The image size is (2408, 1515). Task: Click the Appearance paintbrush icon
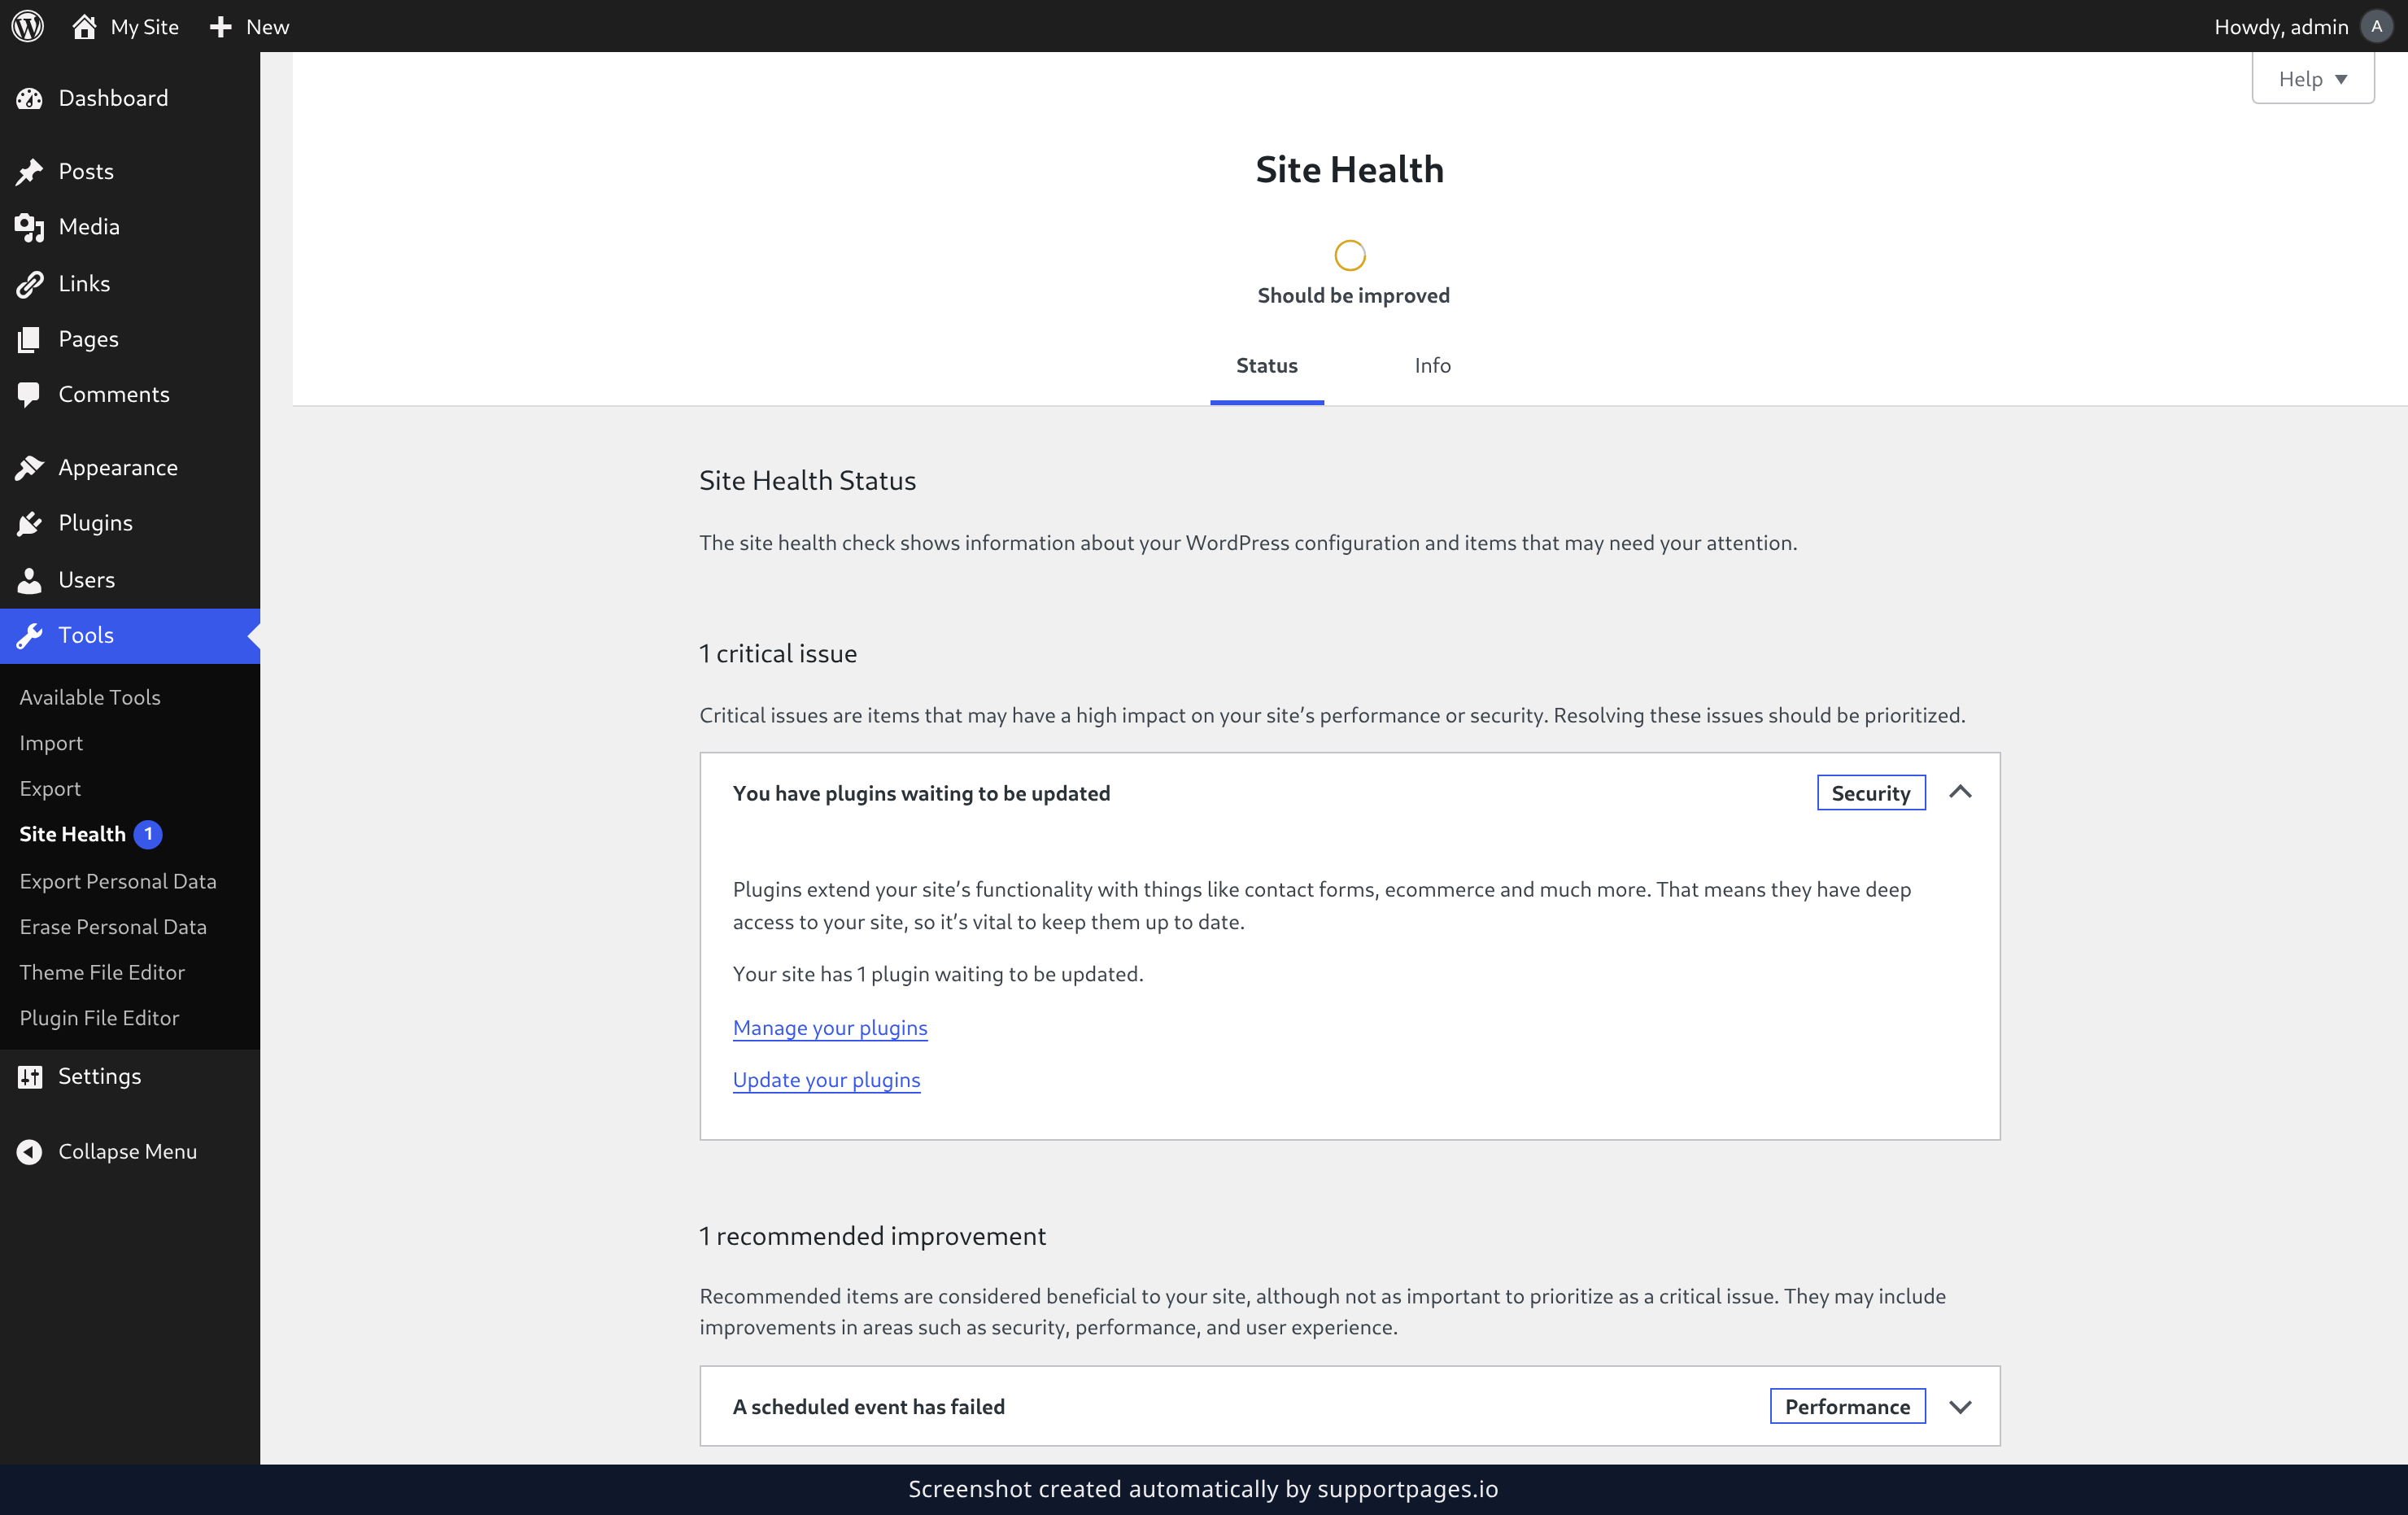(x=30, y=467)
